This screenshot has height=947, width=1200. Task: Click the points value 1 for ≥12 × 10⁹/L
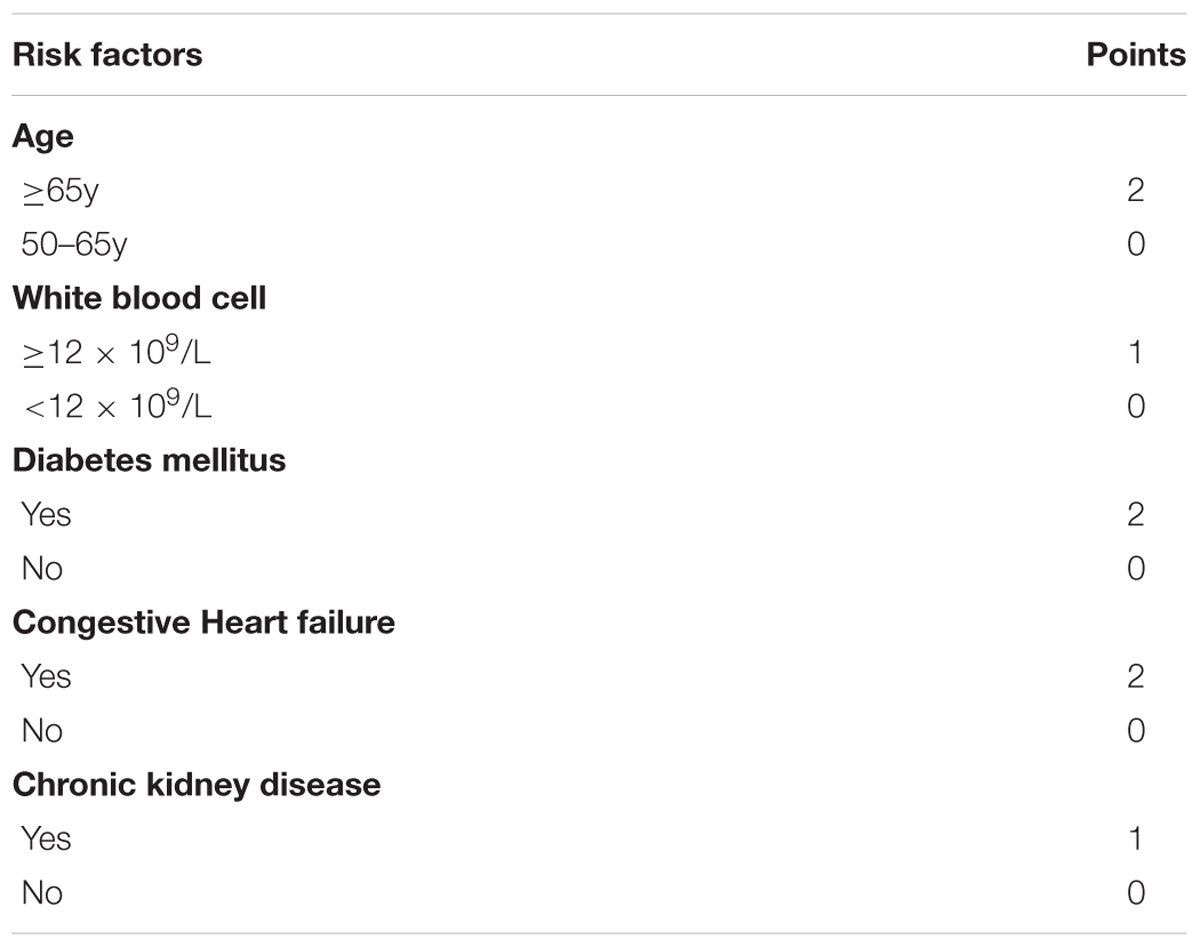point(1136,352)
